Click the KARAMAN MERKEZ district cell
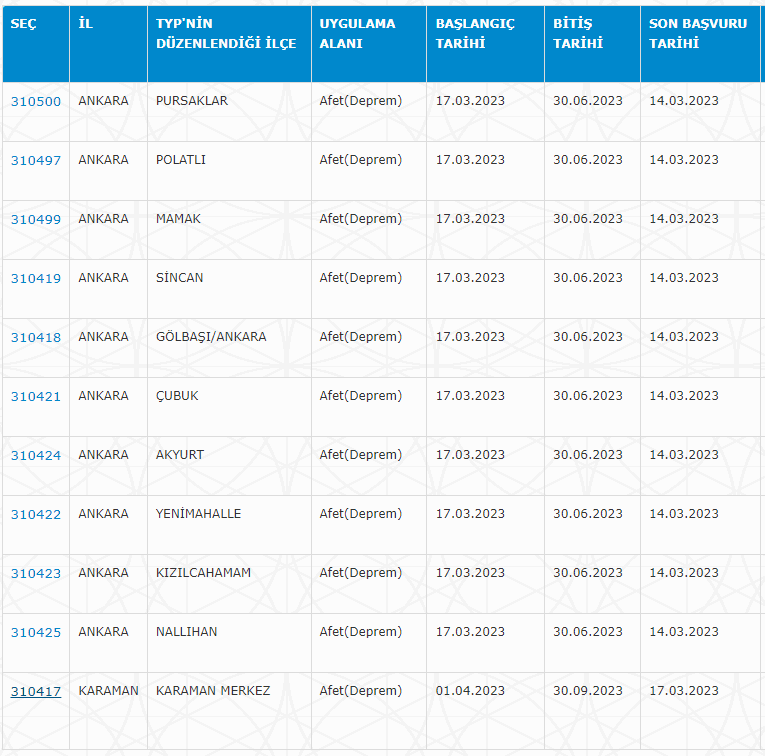 click(213, 691)
